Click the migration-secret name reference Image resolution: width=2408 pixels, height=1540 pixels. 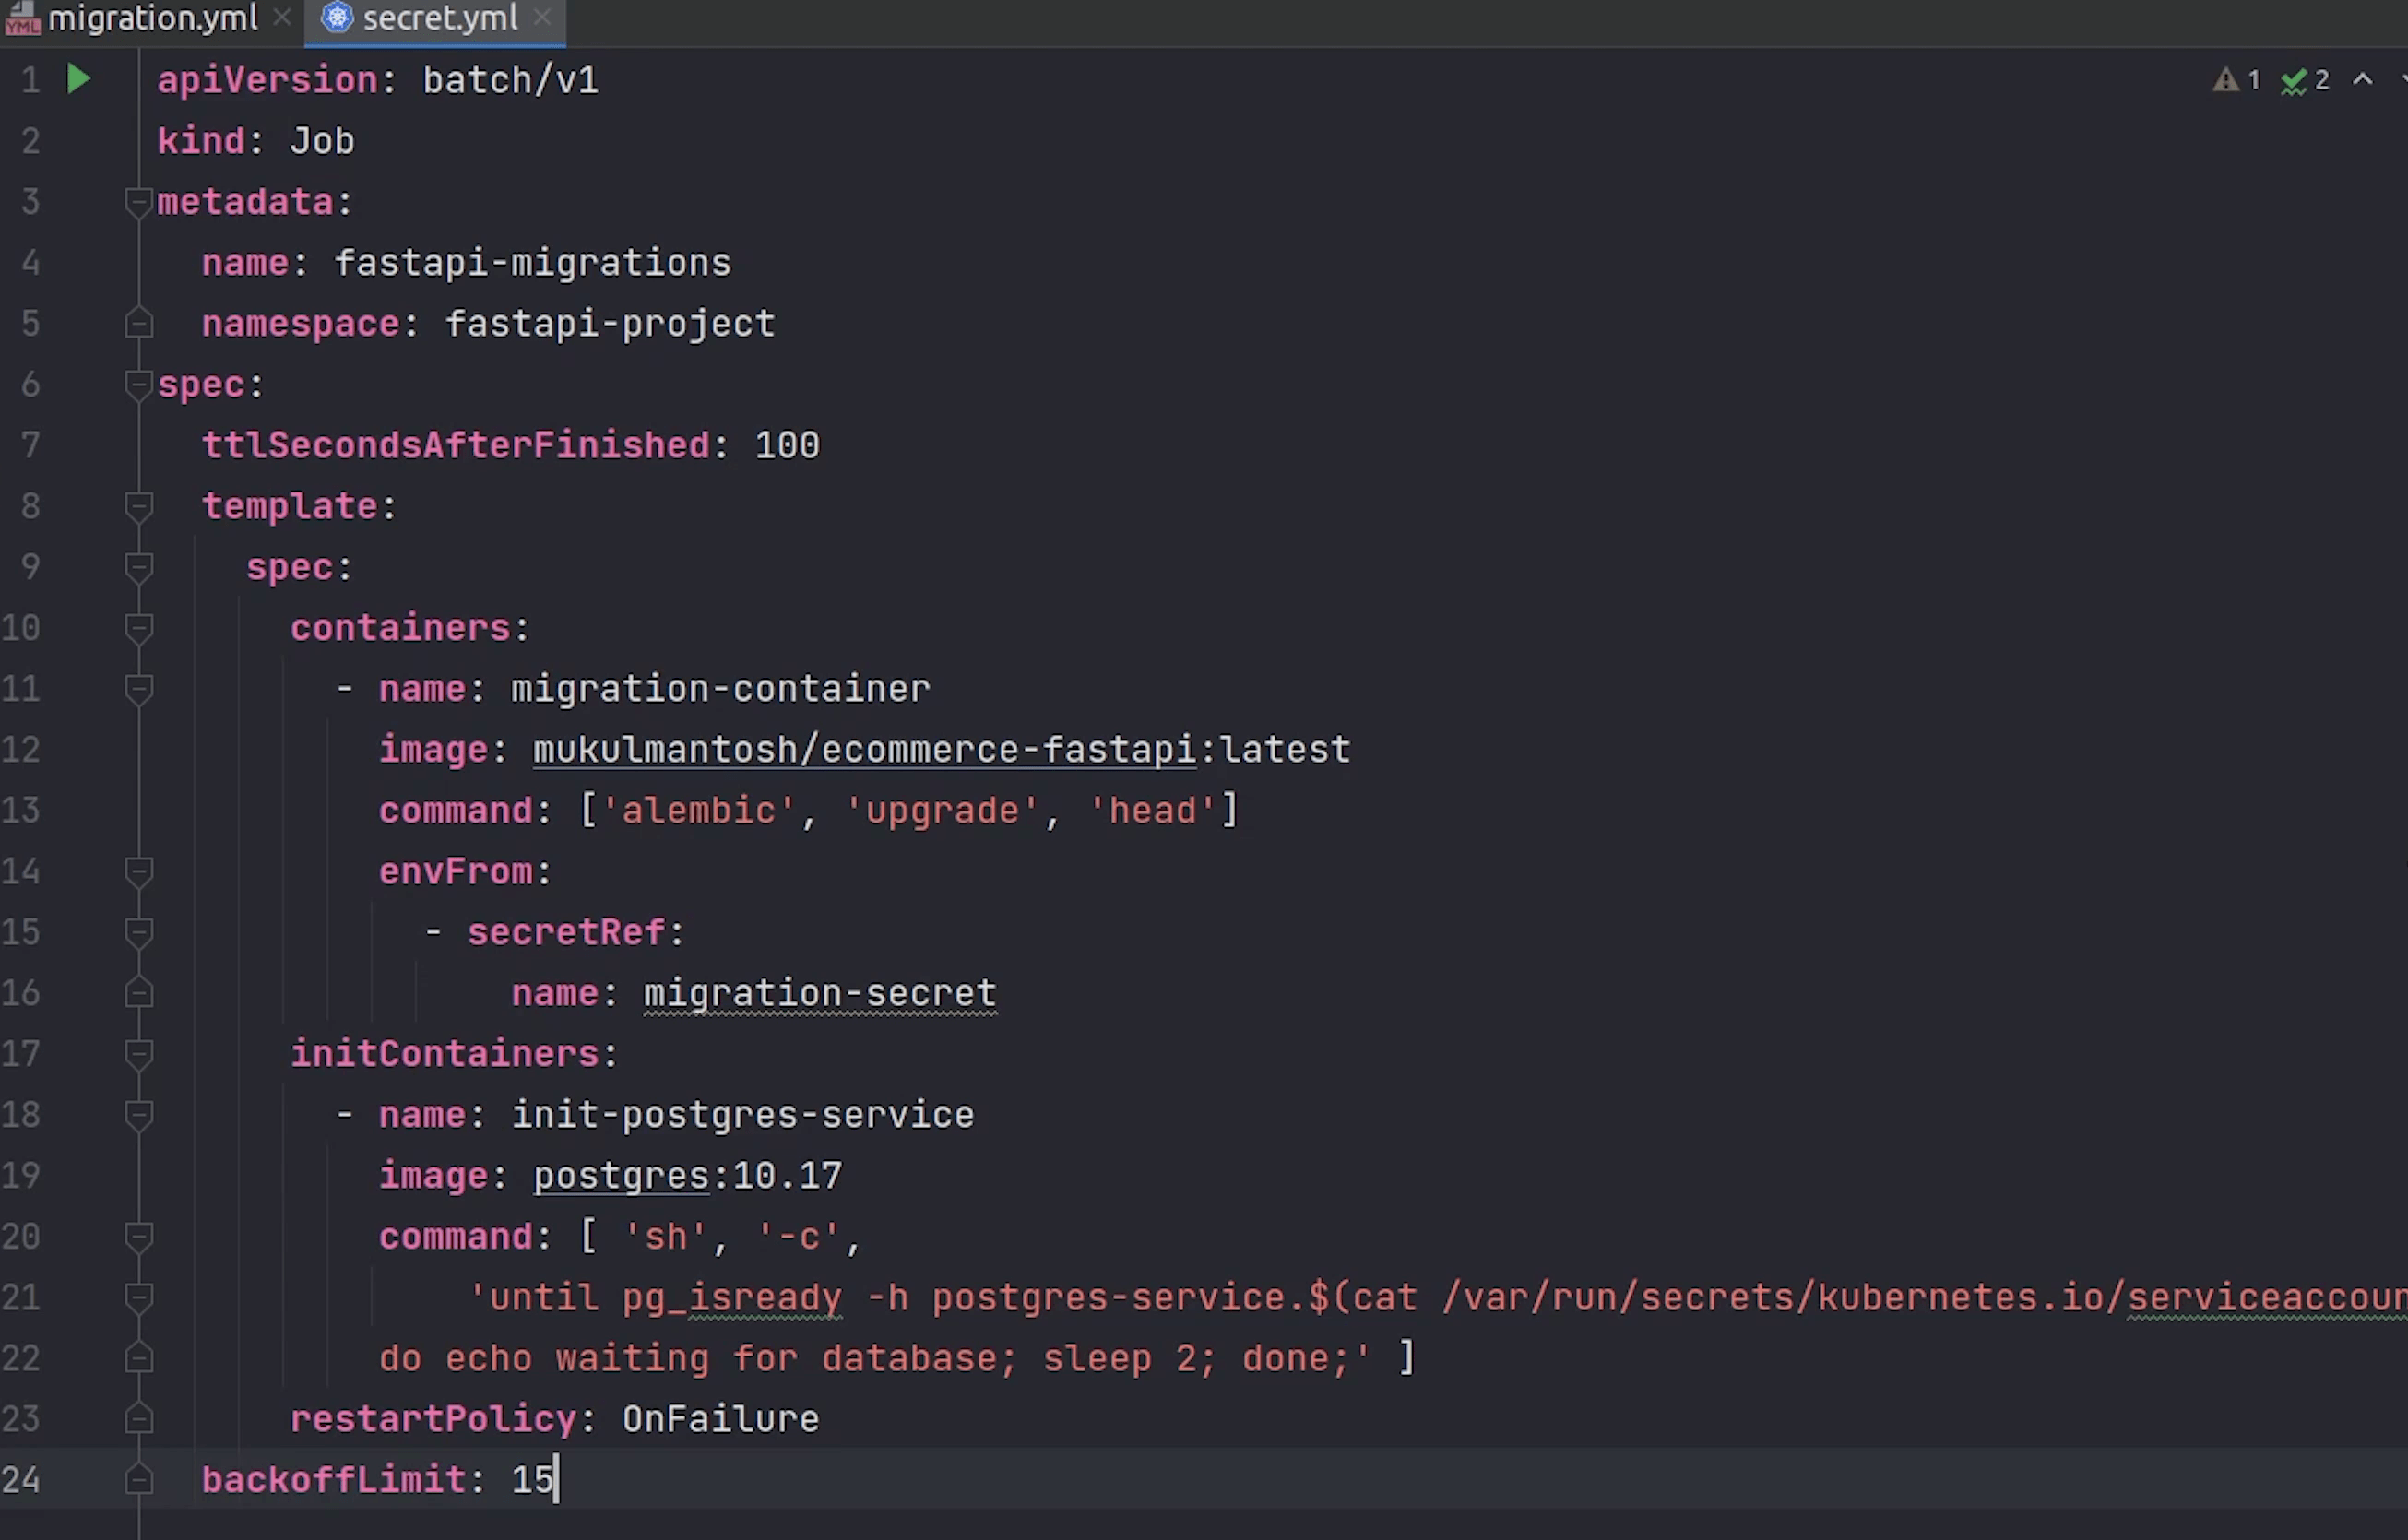pyautogui.click(x=819, y=993)
